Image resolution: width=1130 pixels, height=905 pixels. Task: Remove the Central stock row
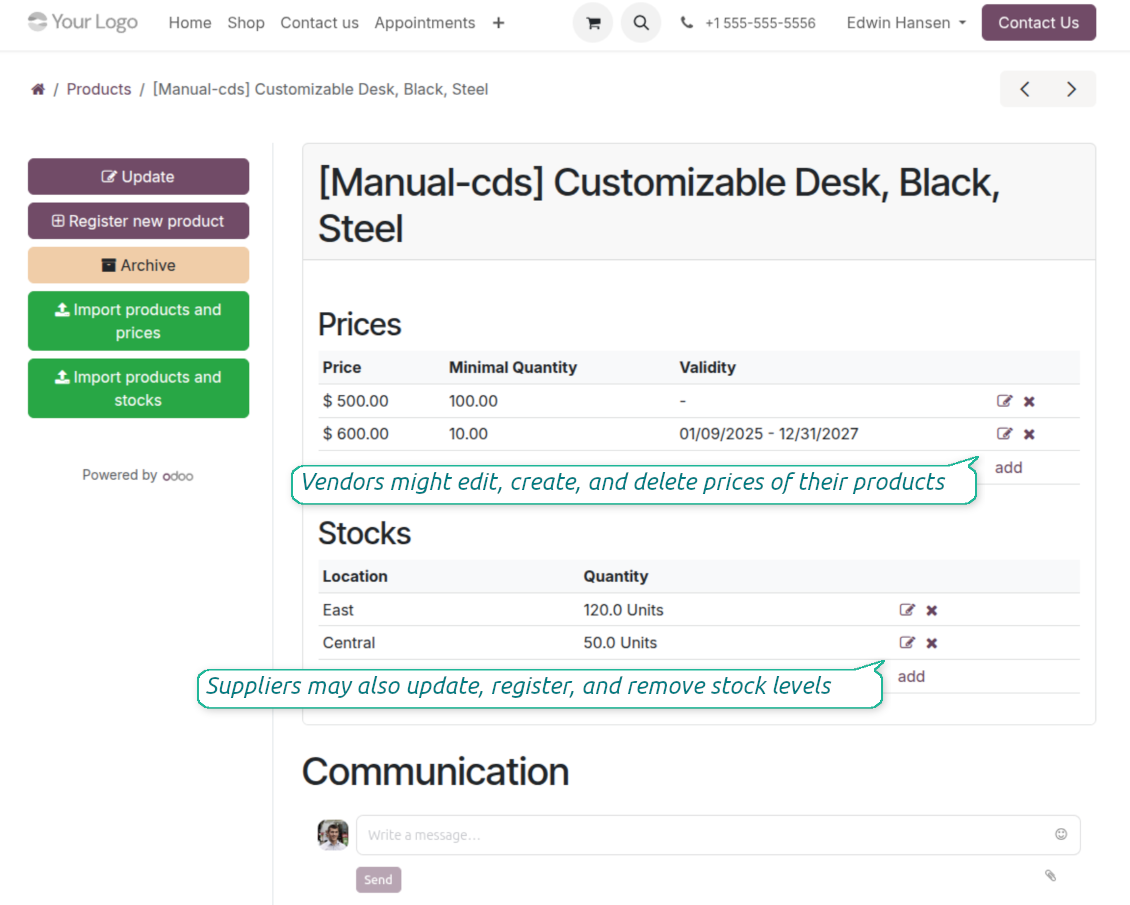tap(931, 643)
